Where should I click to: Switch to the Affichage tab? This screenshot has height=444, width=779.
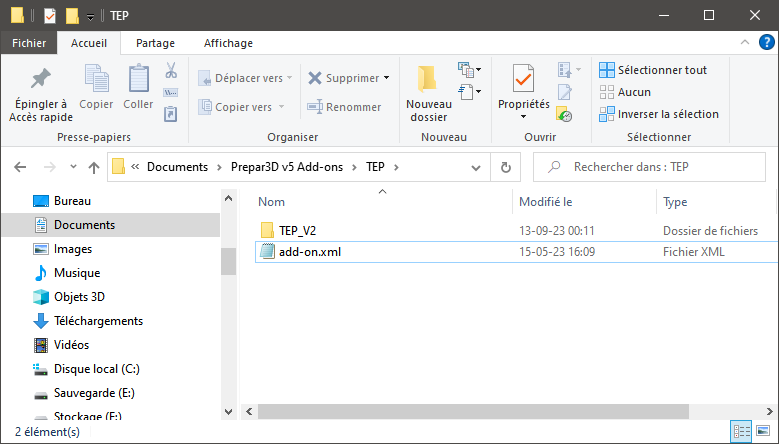(228, 43)
